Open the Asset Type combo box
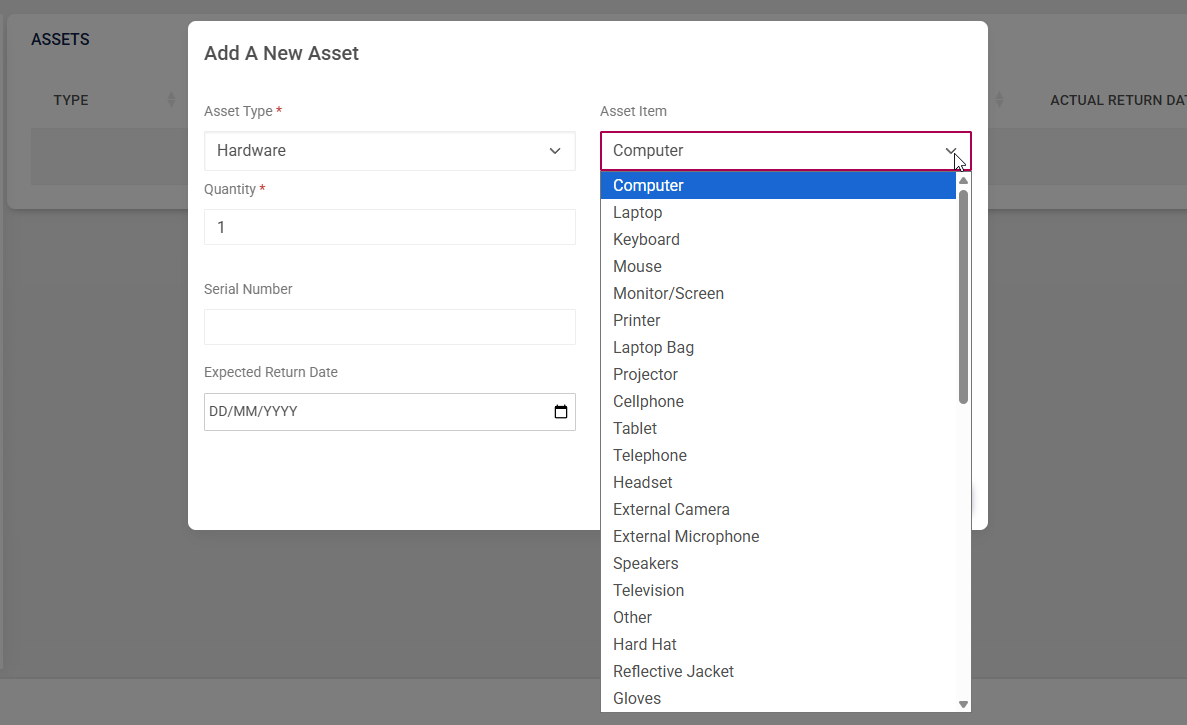Screen dimensions: 1187x725 pos(389,151)
